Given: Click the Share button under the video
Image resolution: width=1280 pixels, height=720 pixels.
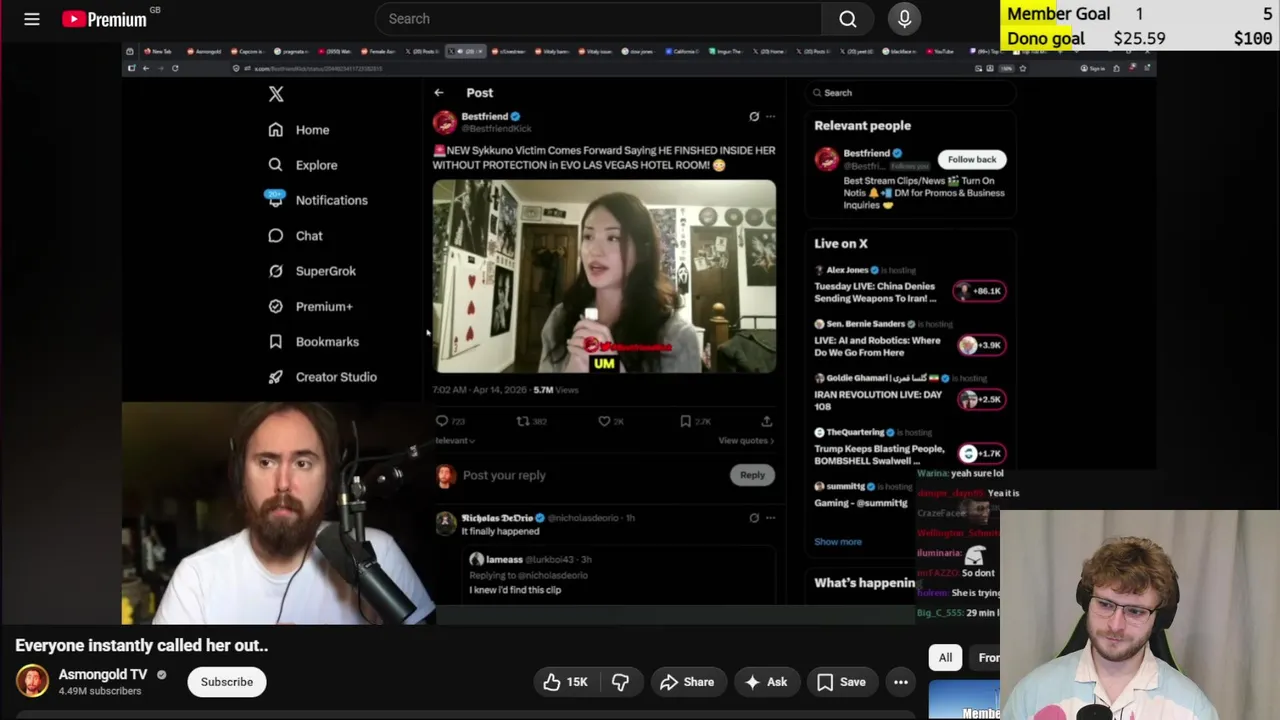Looking at the screenshot, I should tap(687, 682).
